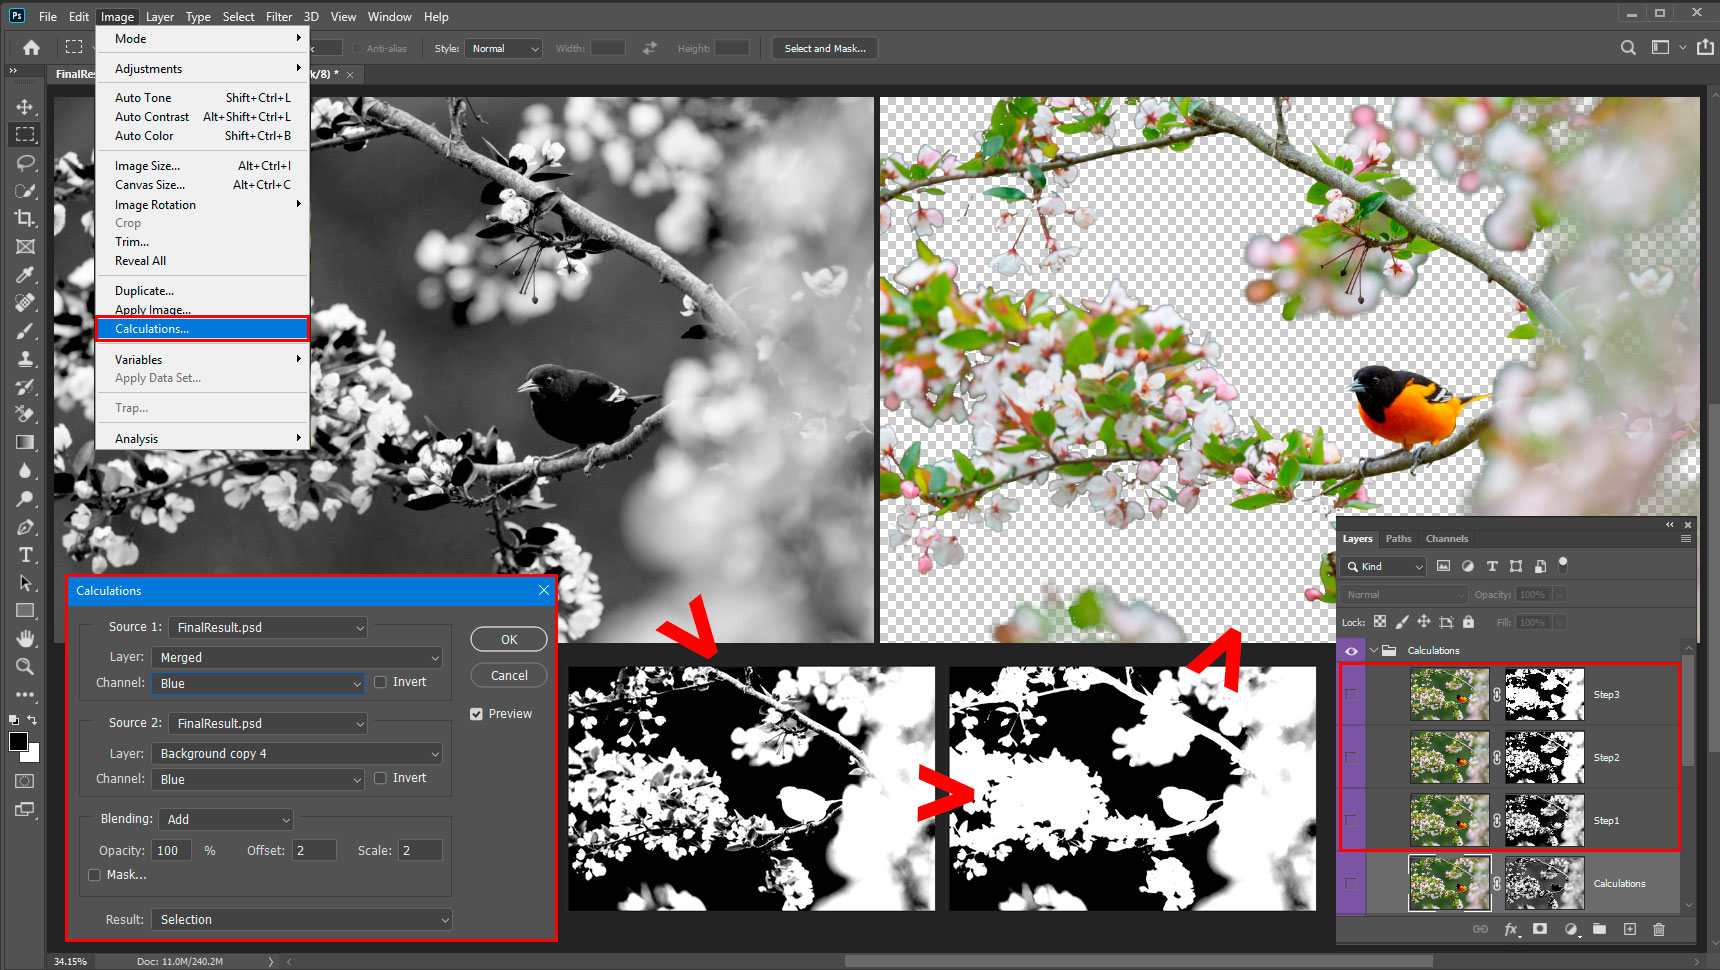Click the Select and Mask button
Screen dimensions: 1720x970
[825, 48]
